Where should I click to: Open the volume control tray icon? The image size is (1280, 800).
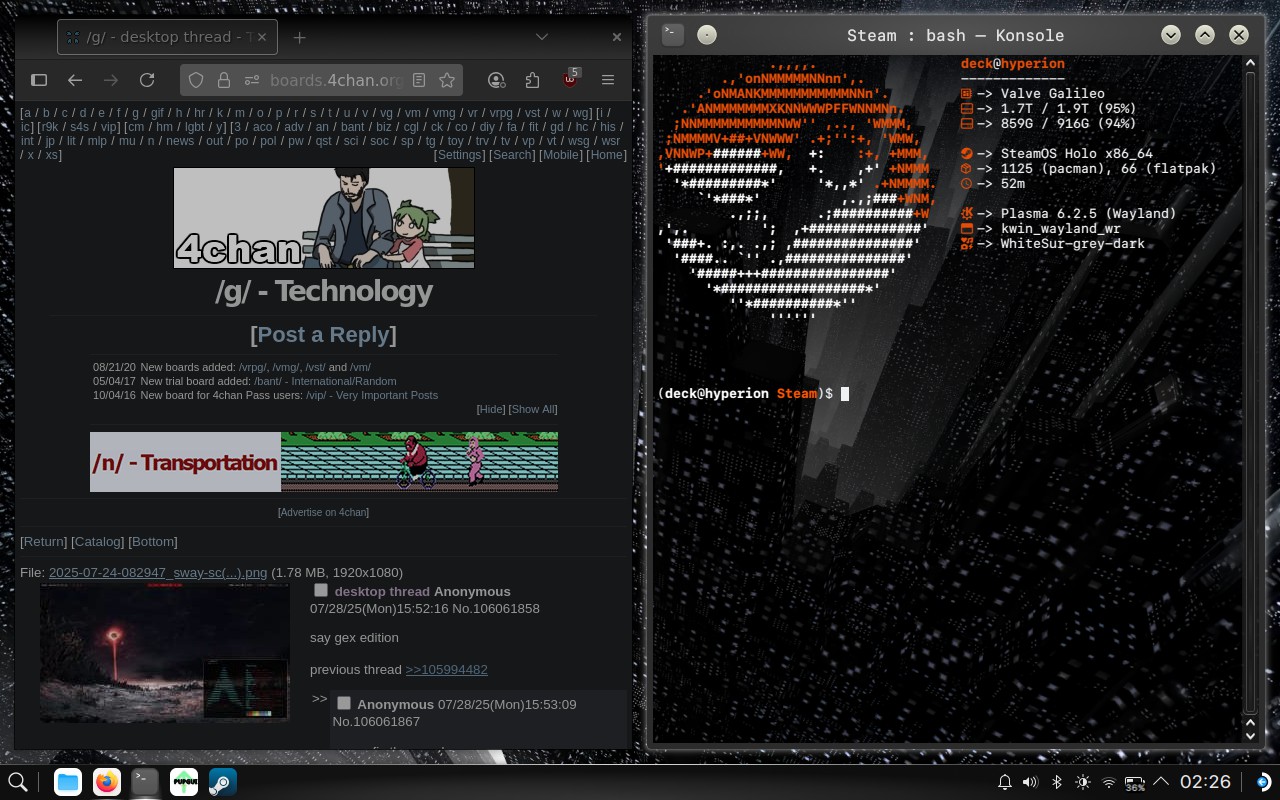[x=1031, y=782]
